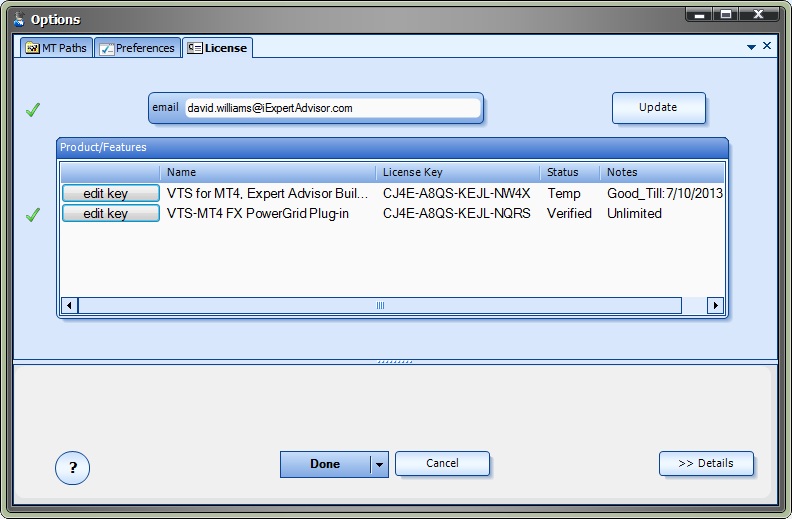The width and height of the screenshot is (792, 519).
Task: Click the Options window app icon
Action: [19, 19]
